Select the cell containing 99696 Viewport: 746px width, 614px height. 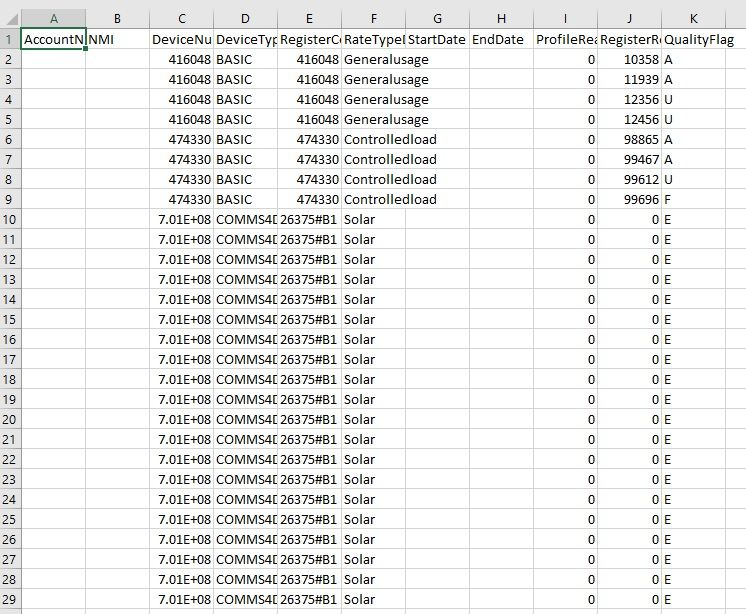tap(629, 199)
